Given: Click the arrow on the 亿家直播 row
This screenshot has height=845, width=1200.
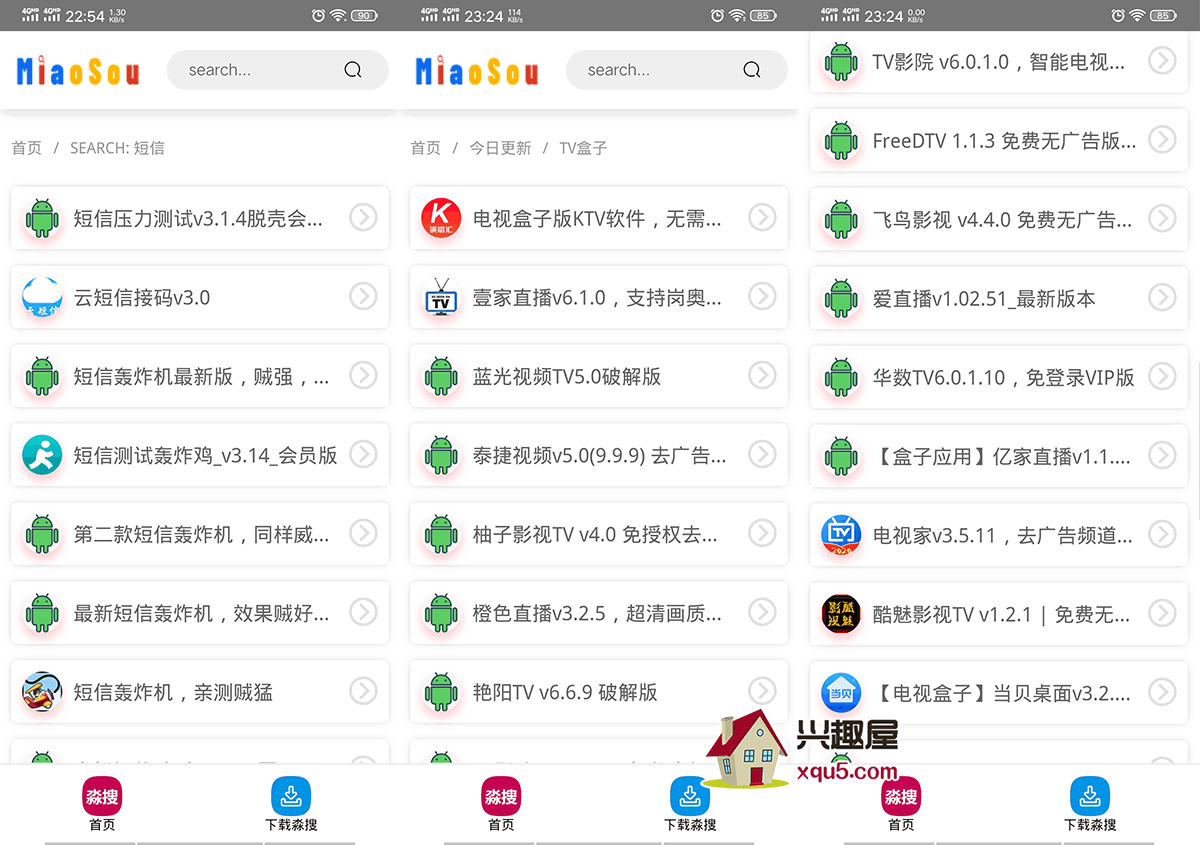Looking at the screenshot, I should click(x=1162, y=454).
